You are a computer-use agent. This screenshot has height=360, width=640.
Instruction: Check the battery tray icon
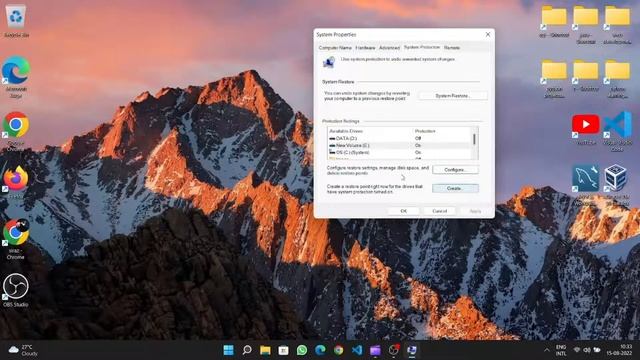pos(597,350)
